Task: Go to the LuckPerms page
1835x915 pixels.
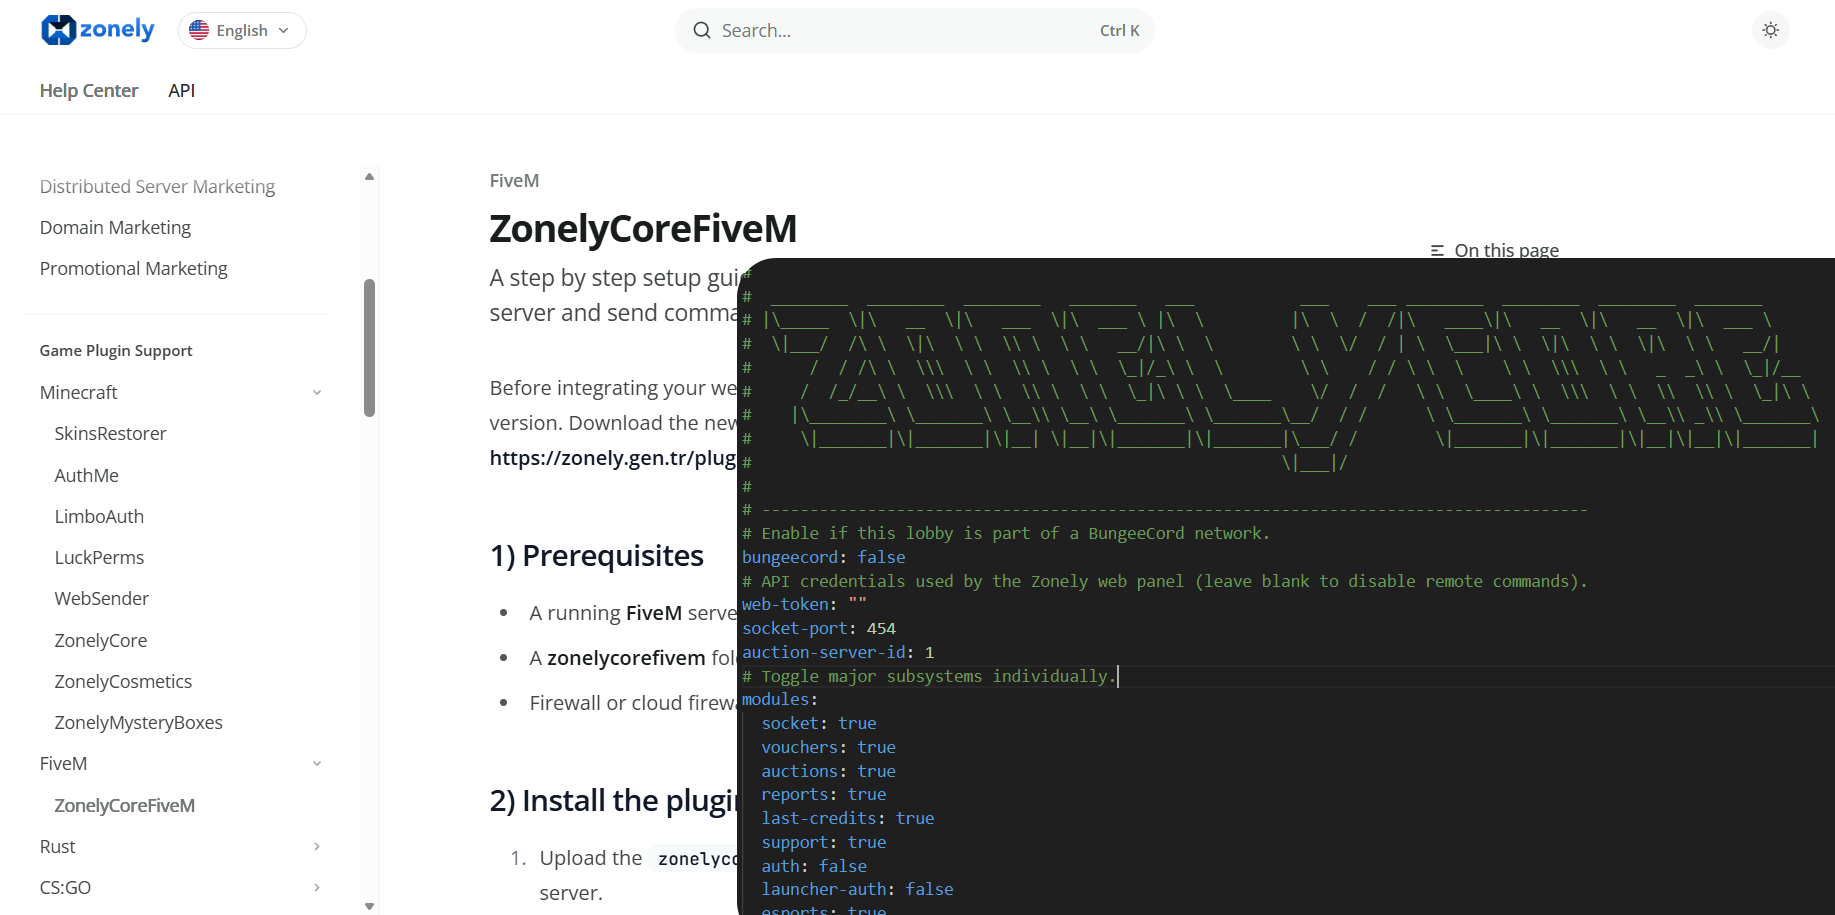Action: (x=99, y=558)
